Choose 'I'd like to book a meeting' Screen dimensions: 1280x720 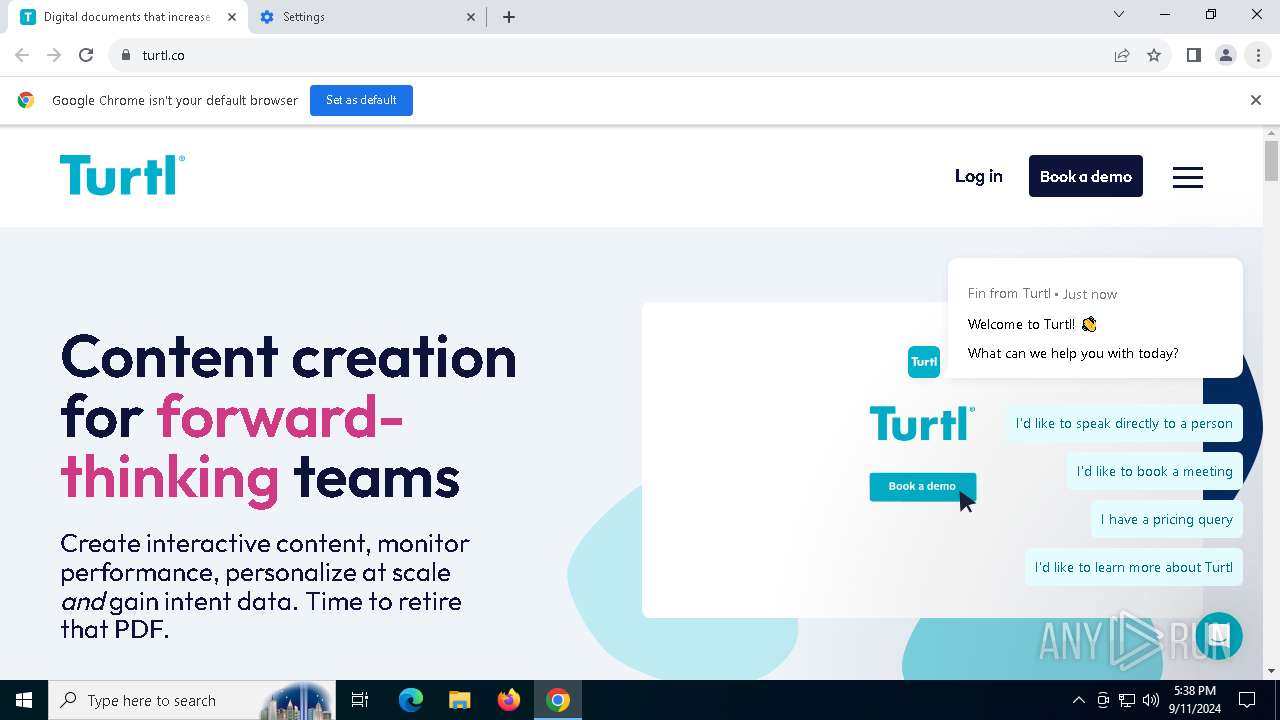(1155, 471)
